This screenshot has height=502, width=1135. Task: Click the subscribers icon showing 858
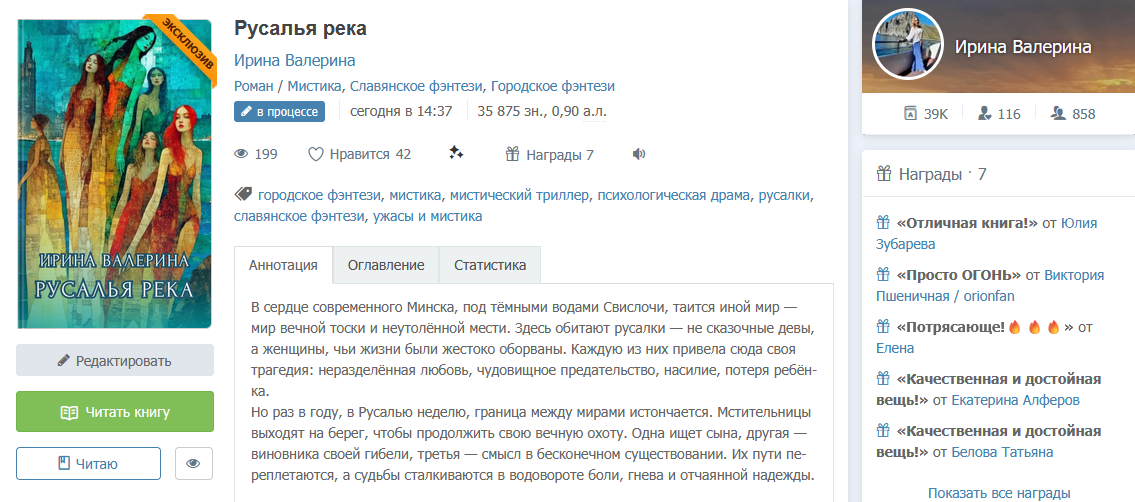point(1058,114)
